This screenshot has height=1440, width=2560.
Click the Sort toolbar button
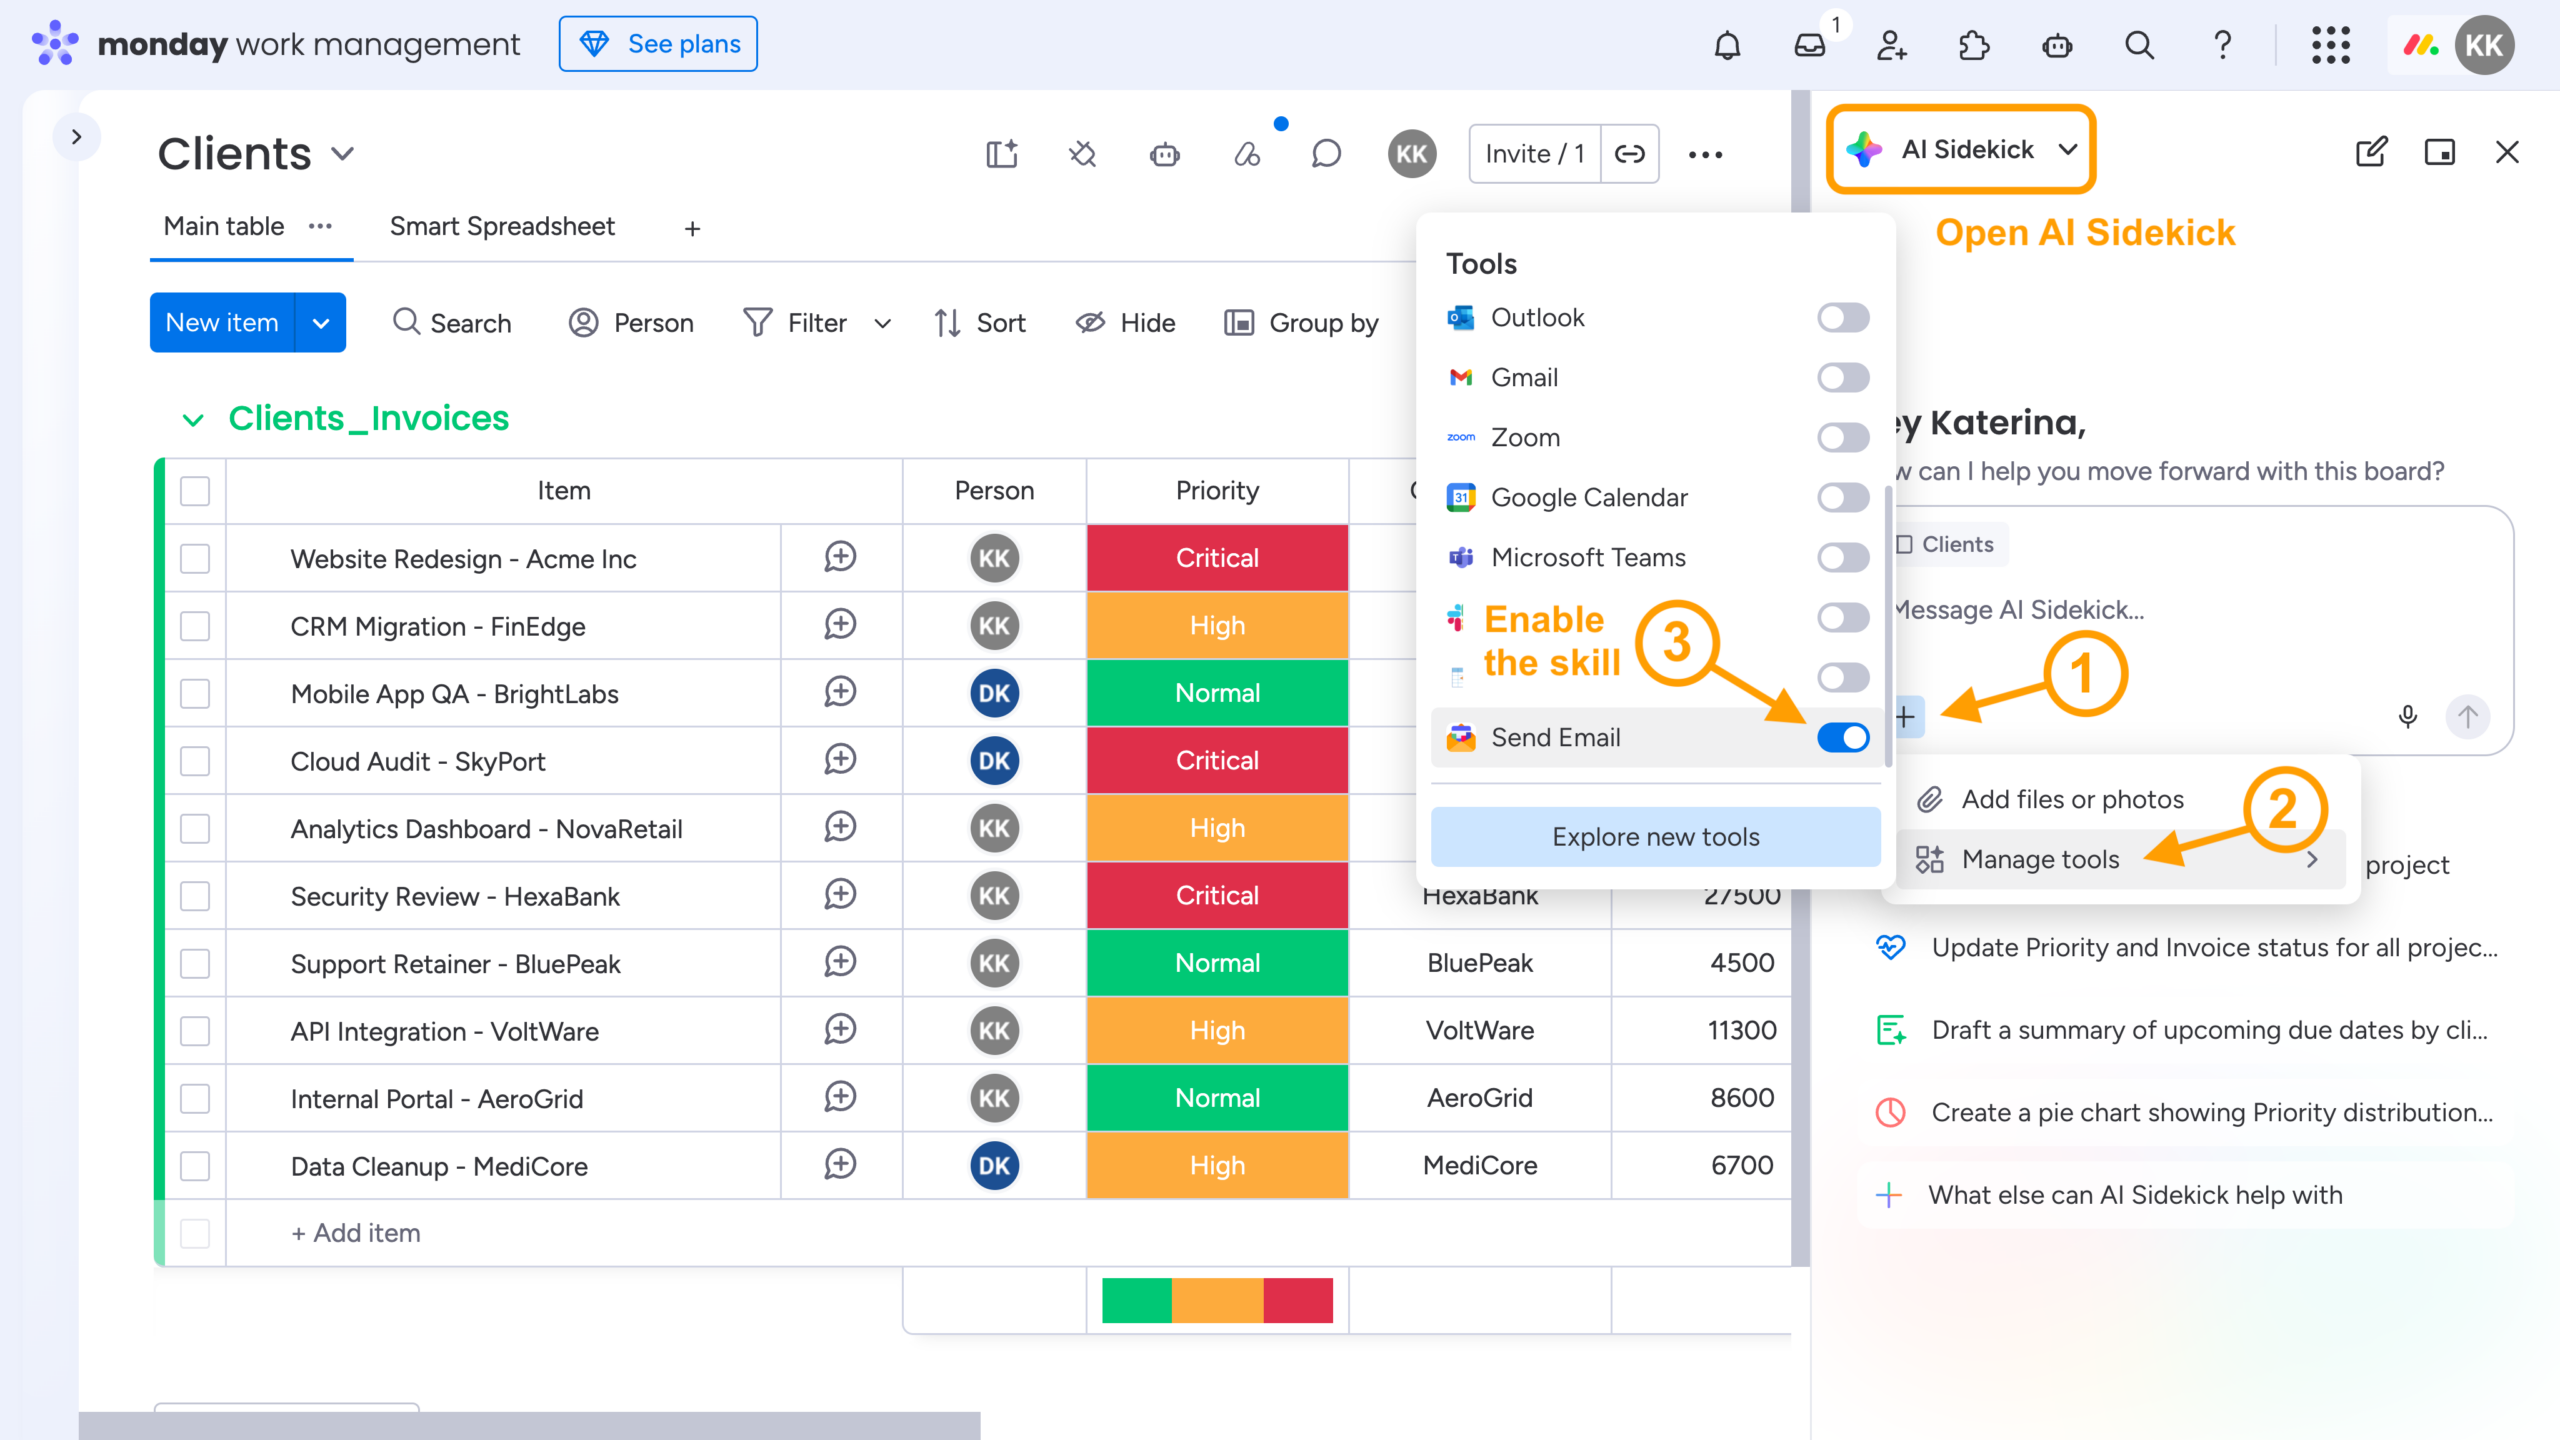pos(980,323)
